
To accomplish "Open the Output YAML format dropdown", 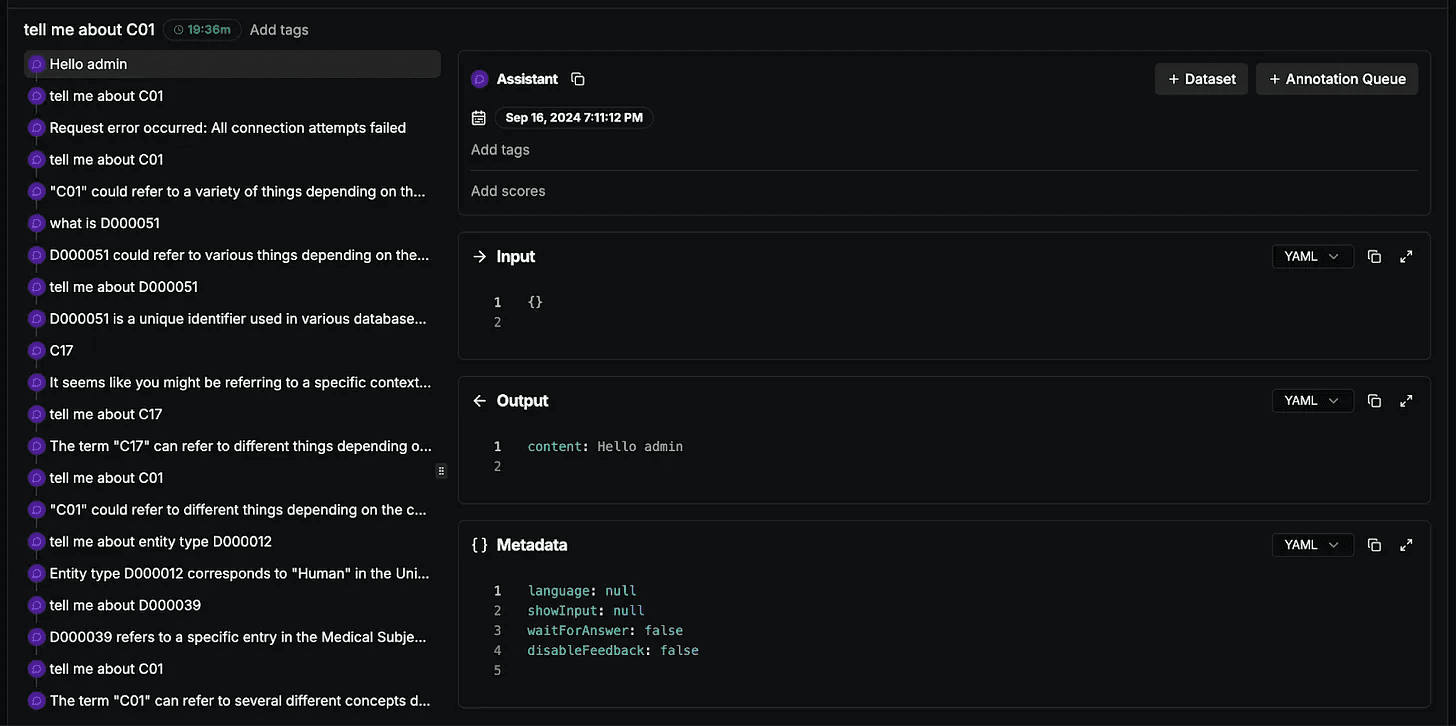I will click(x=1312, y=401).
